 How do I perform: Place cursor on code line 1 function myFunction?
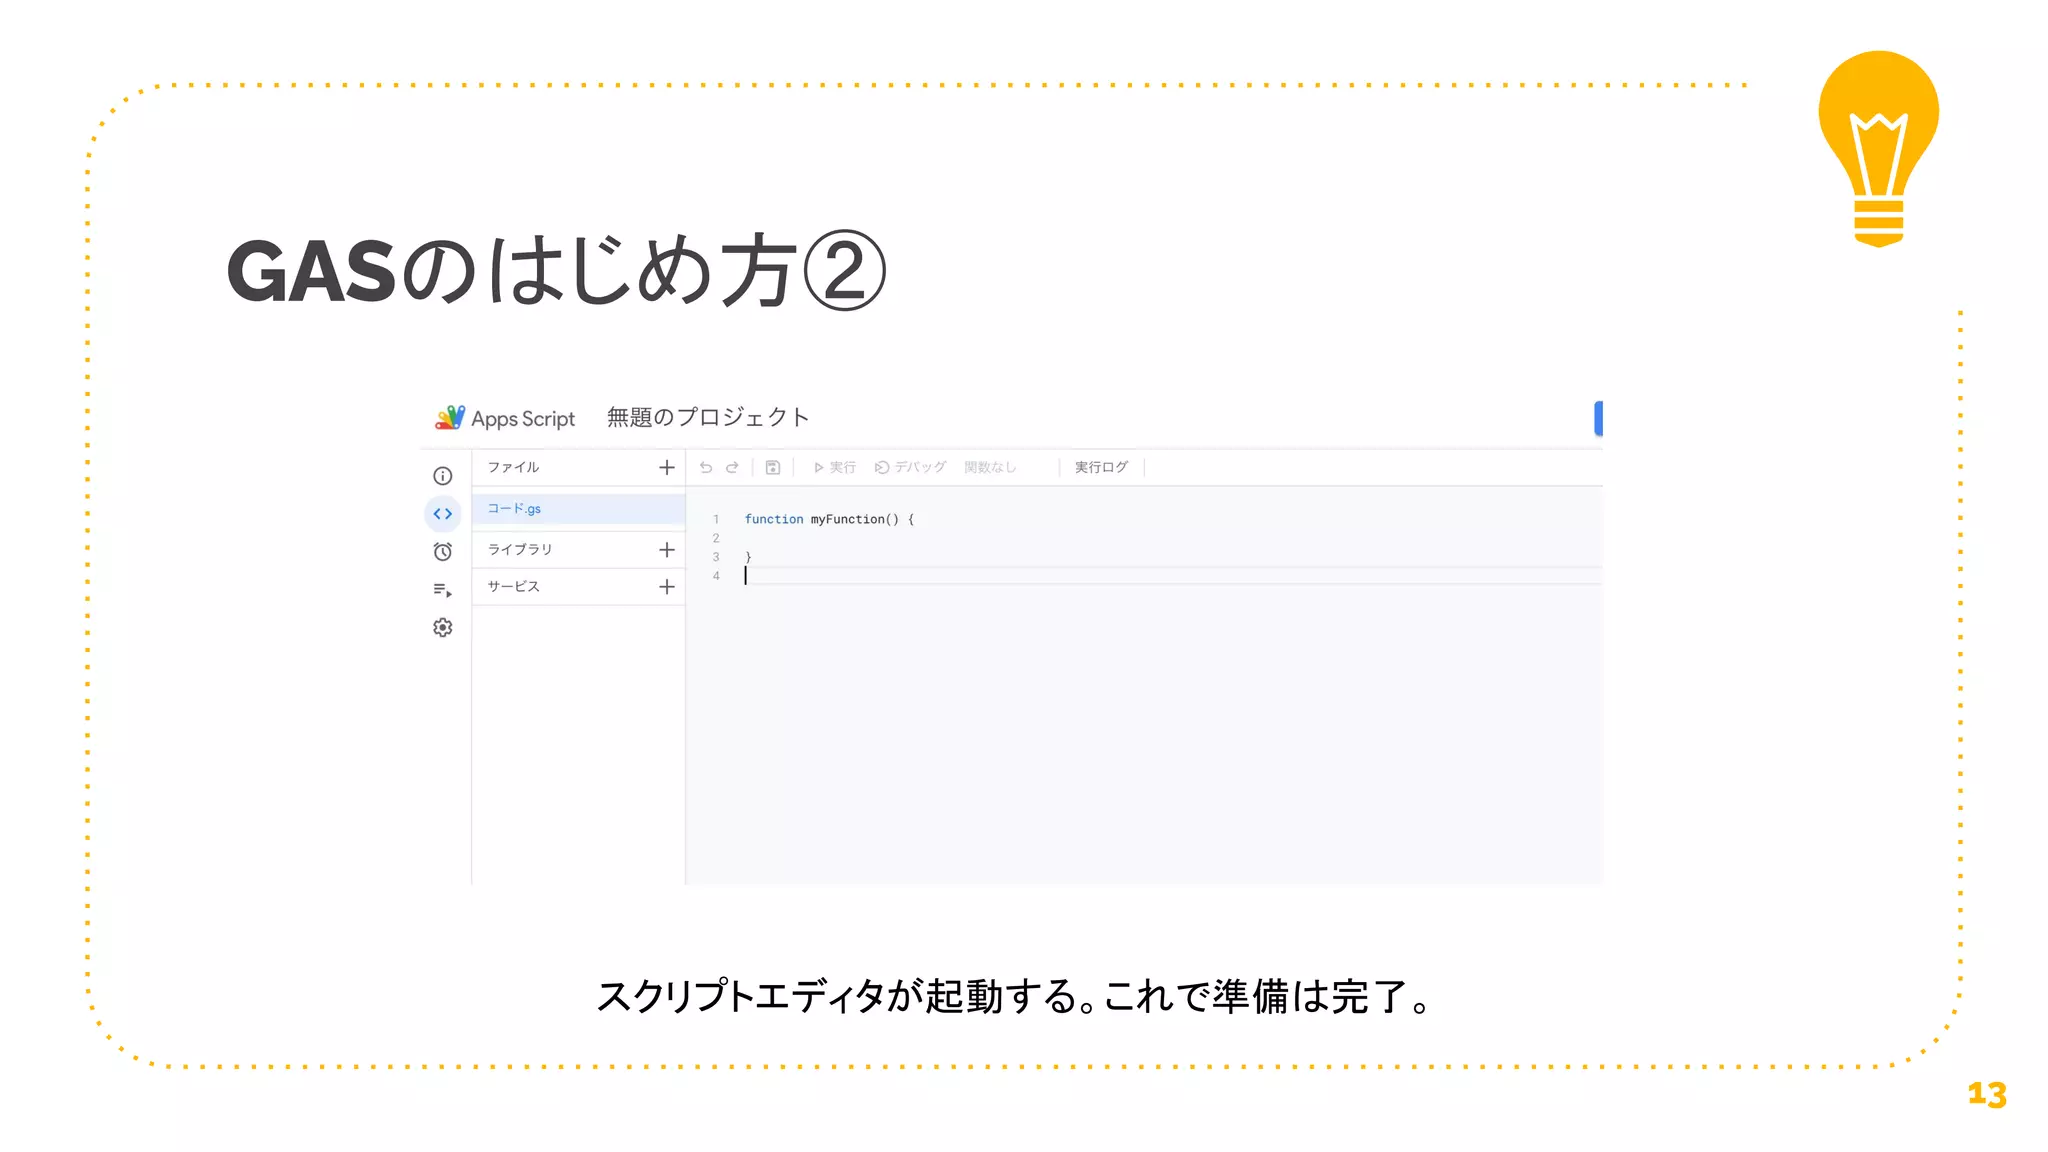[x=830, y=519]
